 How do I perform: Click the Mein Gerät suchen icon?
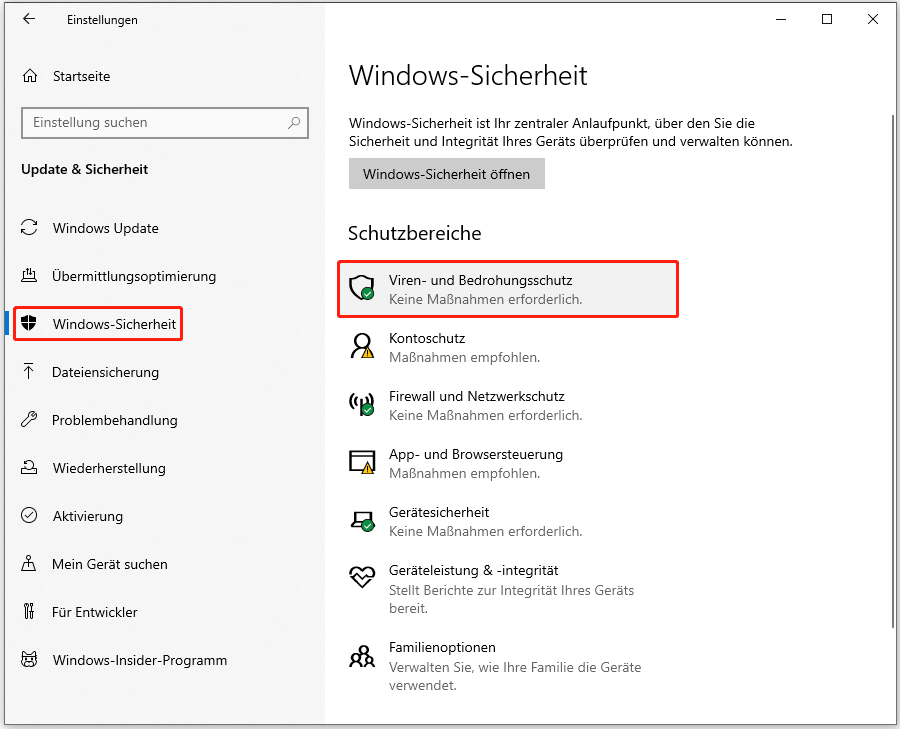tap(29, 563)
